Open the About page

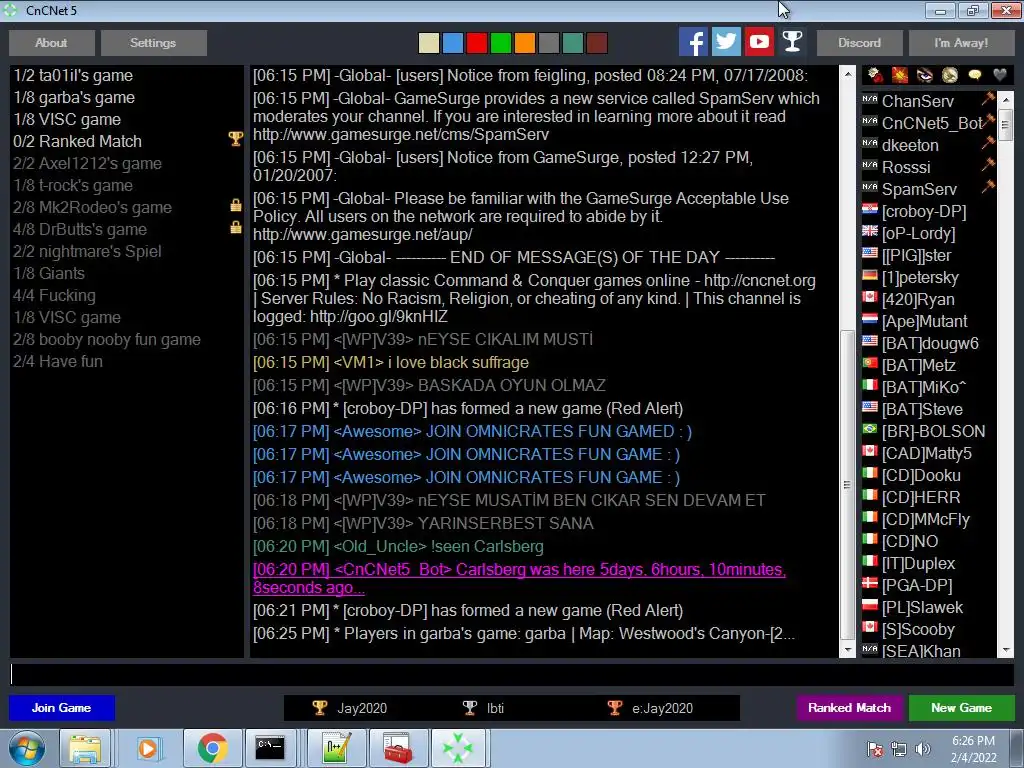pos(52,42)
